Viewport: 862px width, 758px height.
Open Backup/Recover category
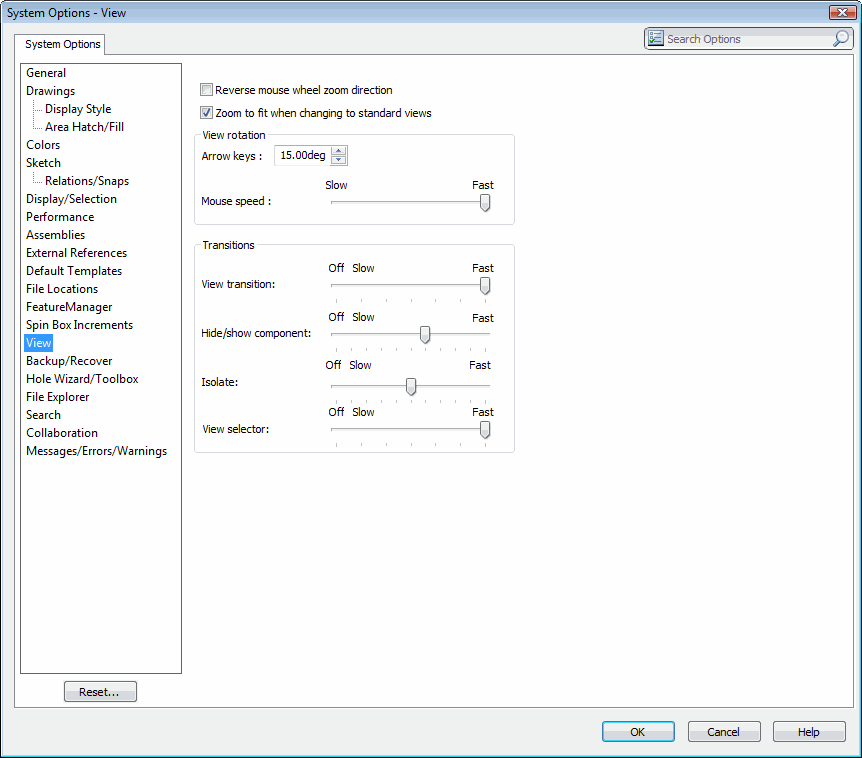tap(69, 361)
